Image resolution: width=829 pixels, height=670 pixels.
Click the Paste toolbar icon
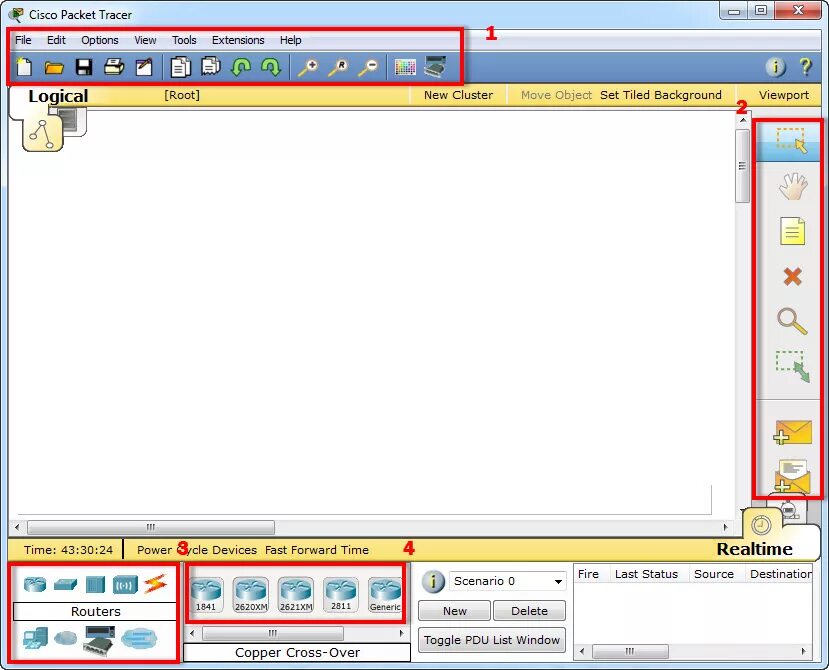210,67
